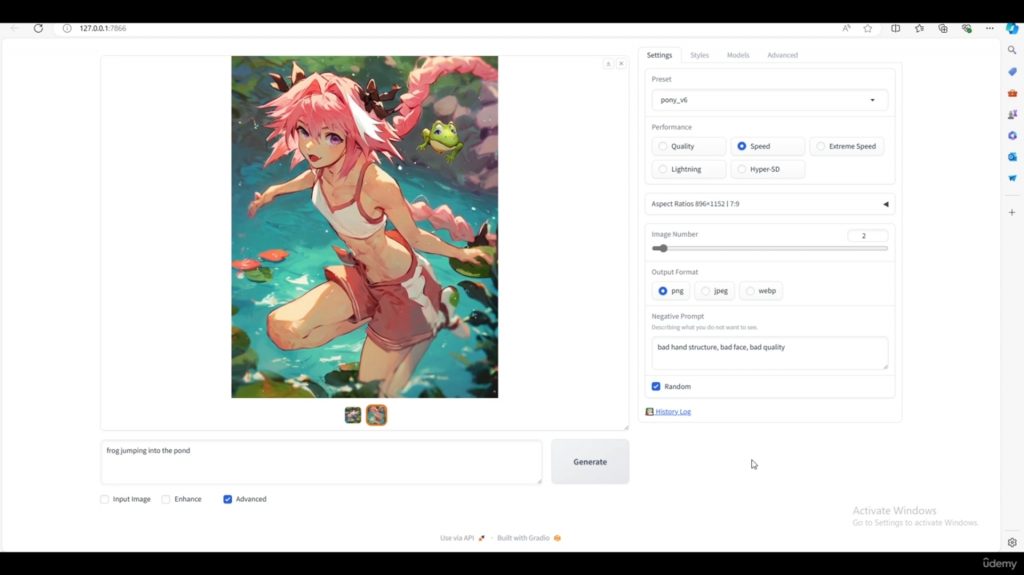Open the Preset pony_v6 dropdown
Screen dimensions: 1024x575
point(769,100)
